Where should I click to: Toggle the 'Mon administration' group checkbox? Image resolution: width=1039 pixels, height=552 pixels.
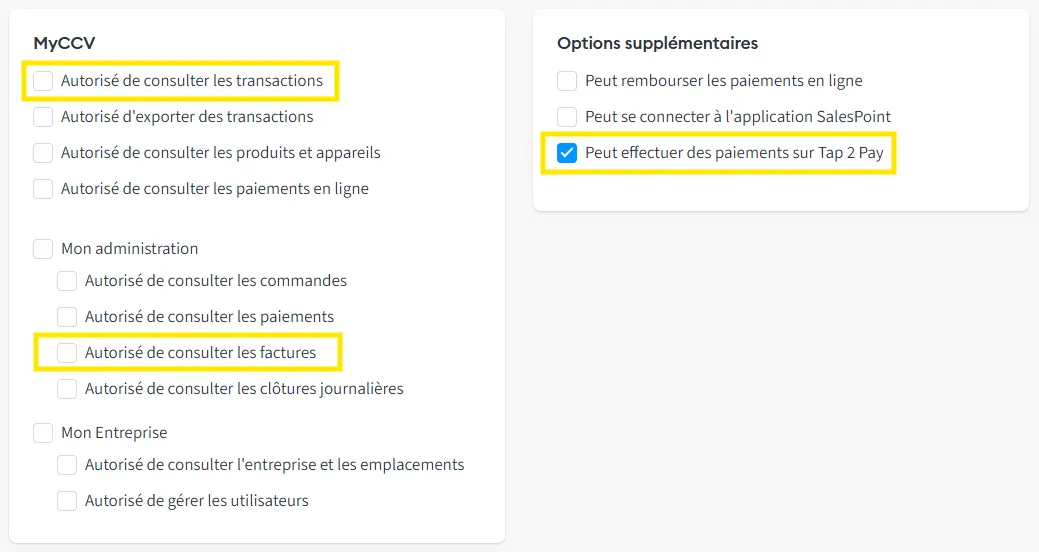click(43, 249)
